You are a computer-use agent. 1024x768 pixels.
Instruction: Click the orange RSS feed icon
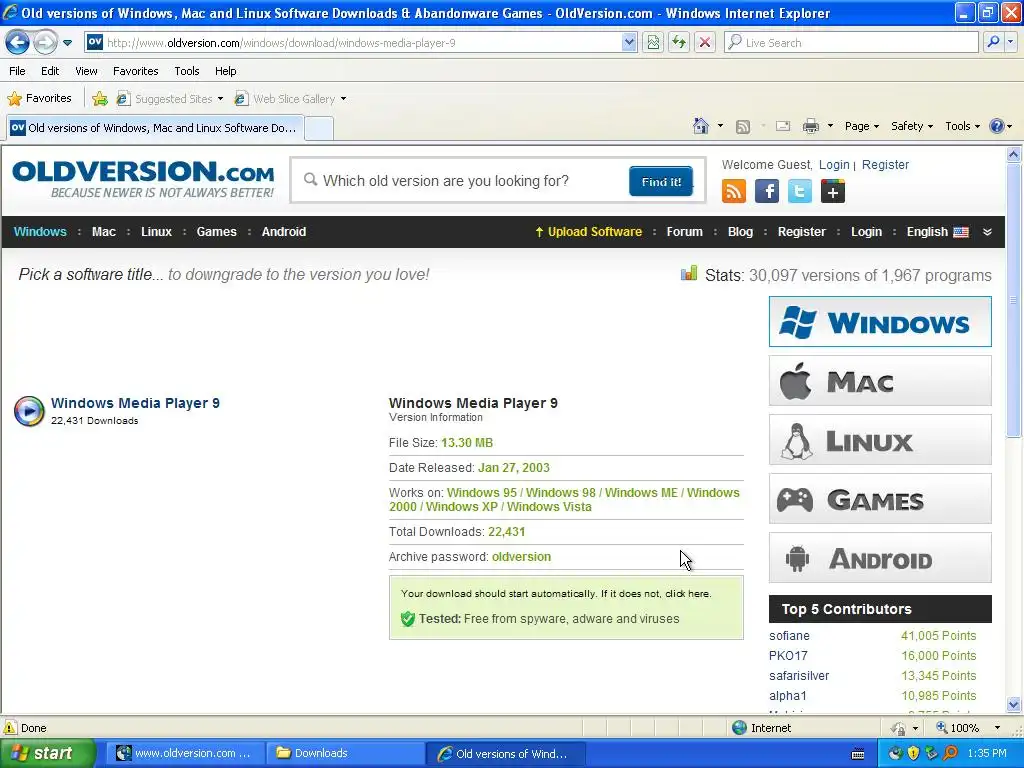click(734, 191)
